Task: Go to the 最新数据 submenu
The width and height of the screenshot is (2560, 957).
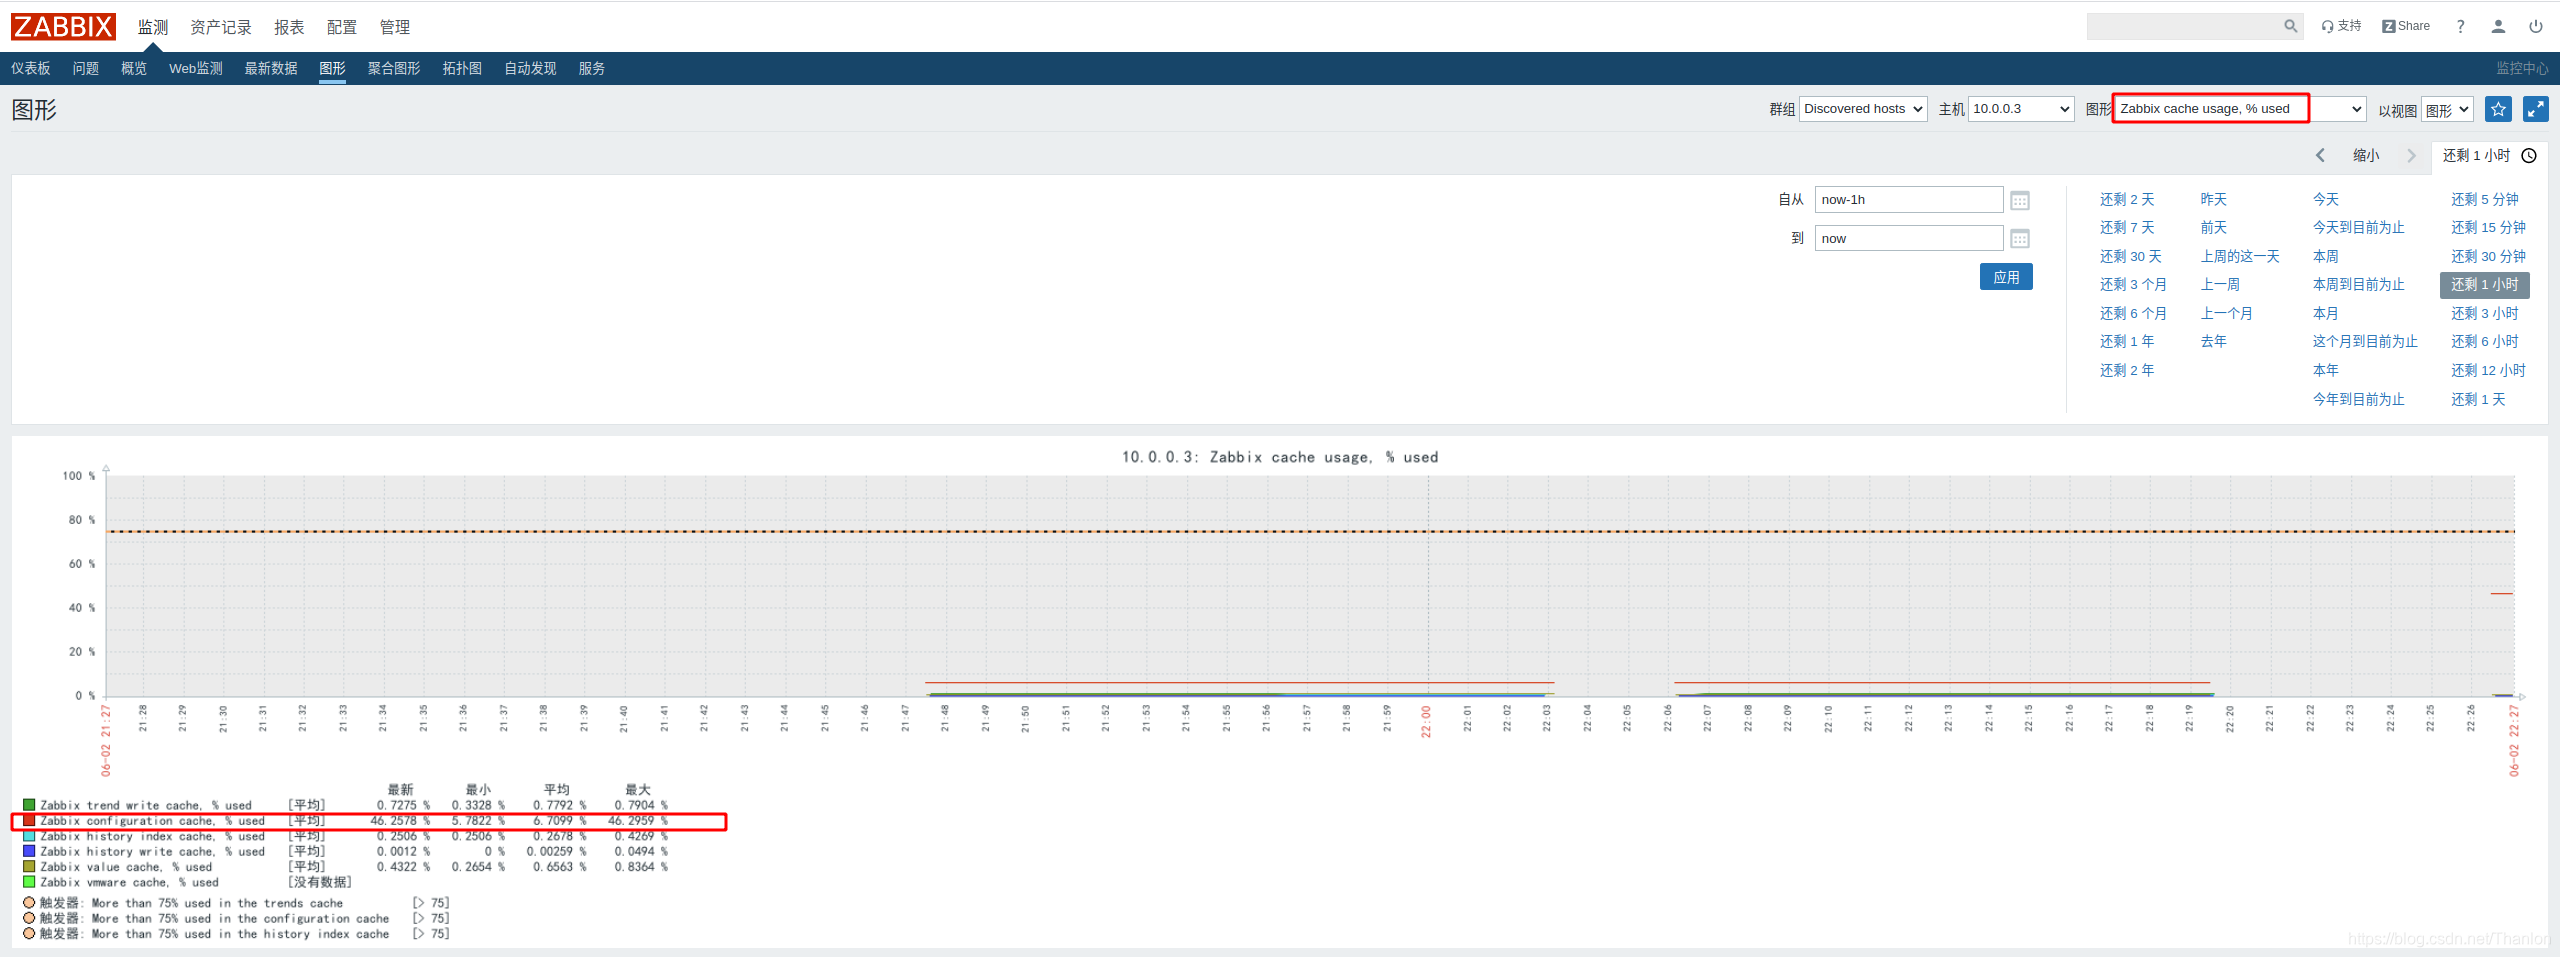Action: 271,68
